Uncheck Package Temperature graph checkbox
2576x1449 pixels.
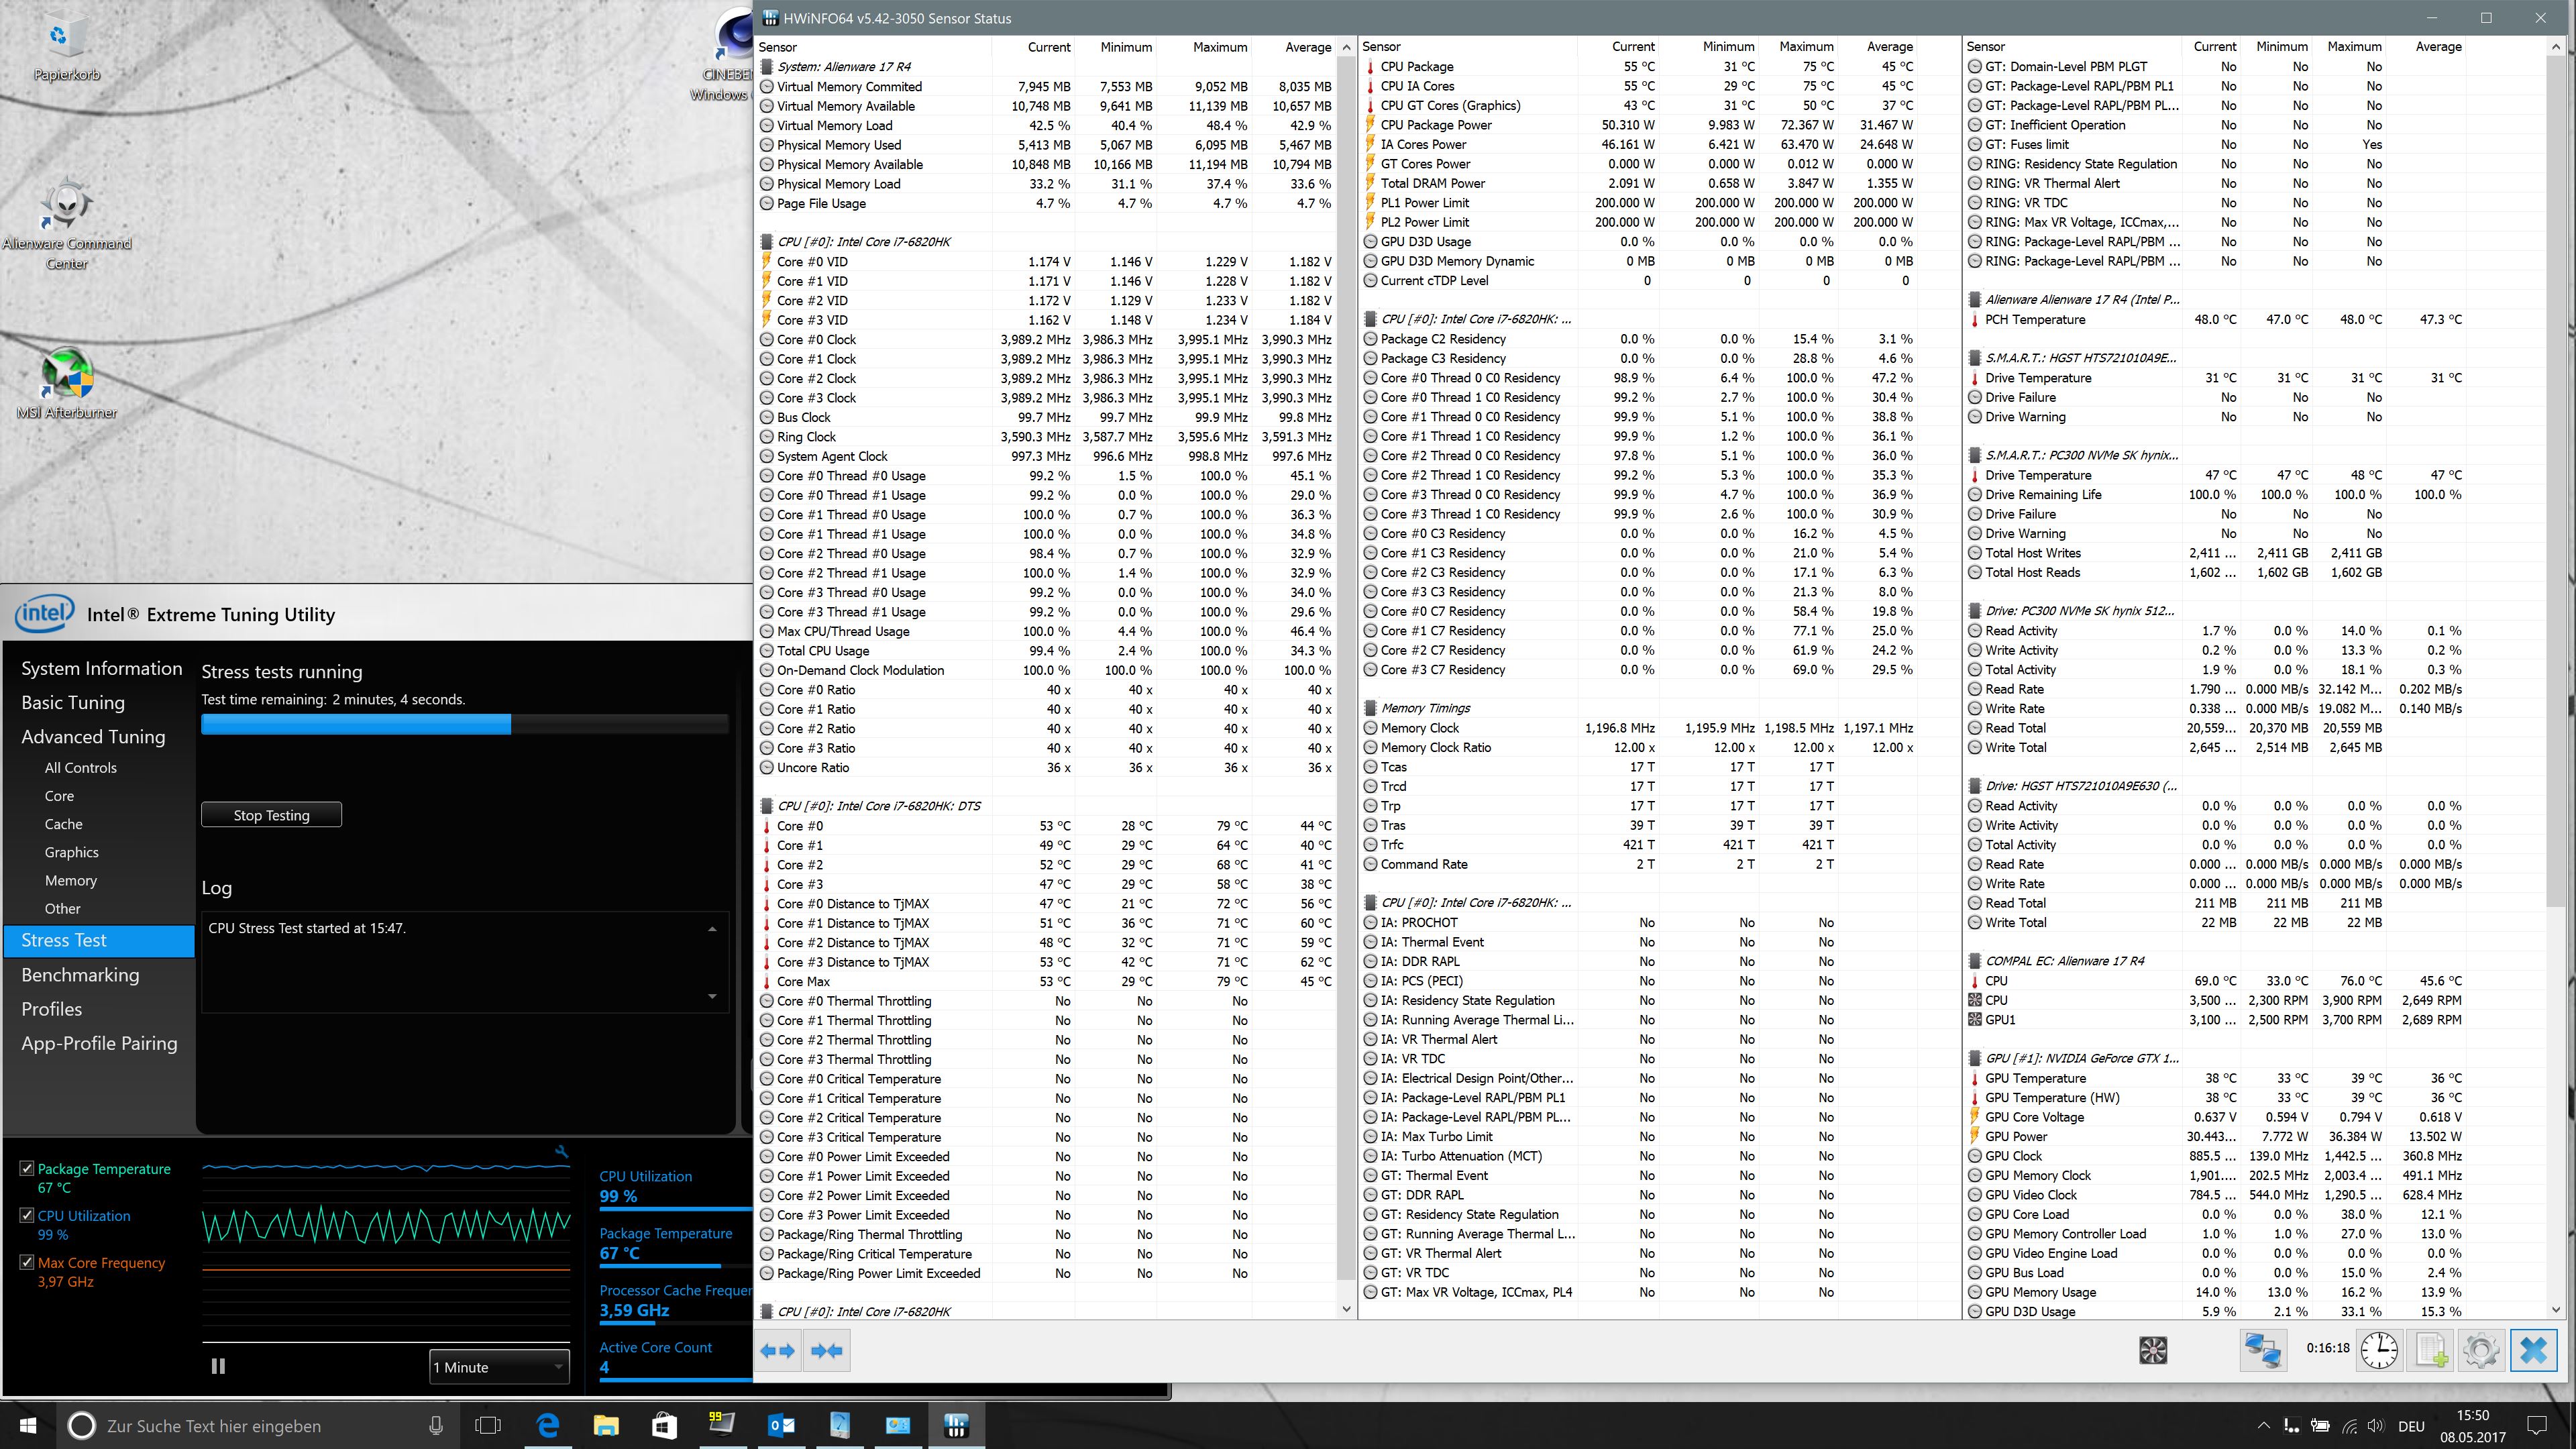tap(27, 1168)
